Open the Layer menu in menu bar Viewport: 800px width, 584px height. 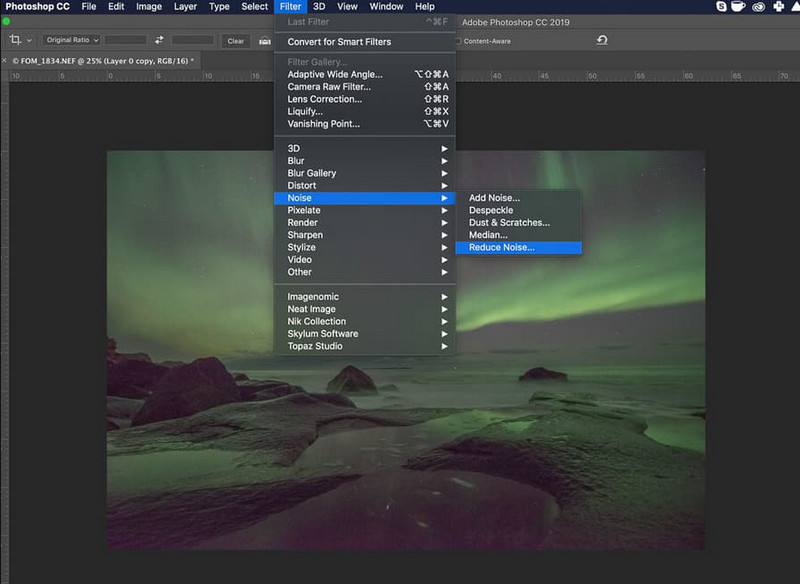click(x=185, y=7)
